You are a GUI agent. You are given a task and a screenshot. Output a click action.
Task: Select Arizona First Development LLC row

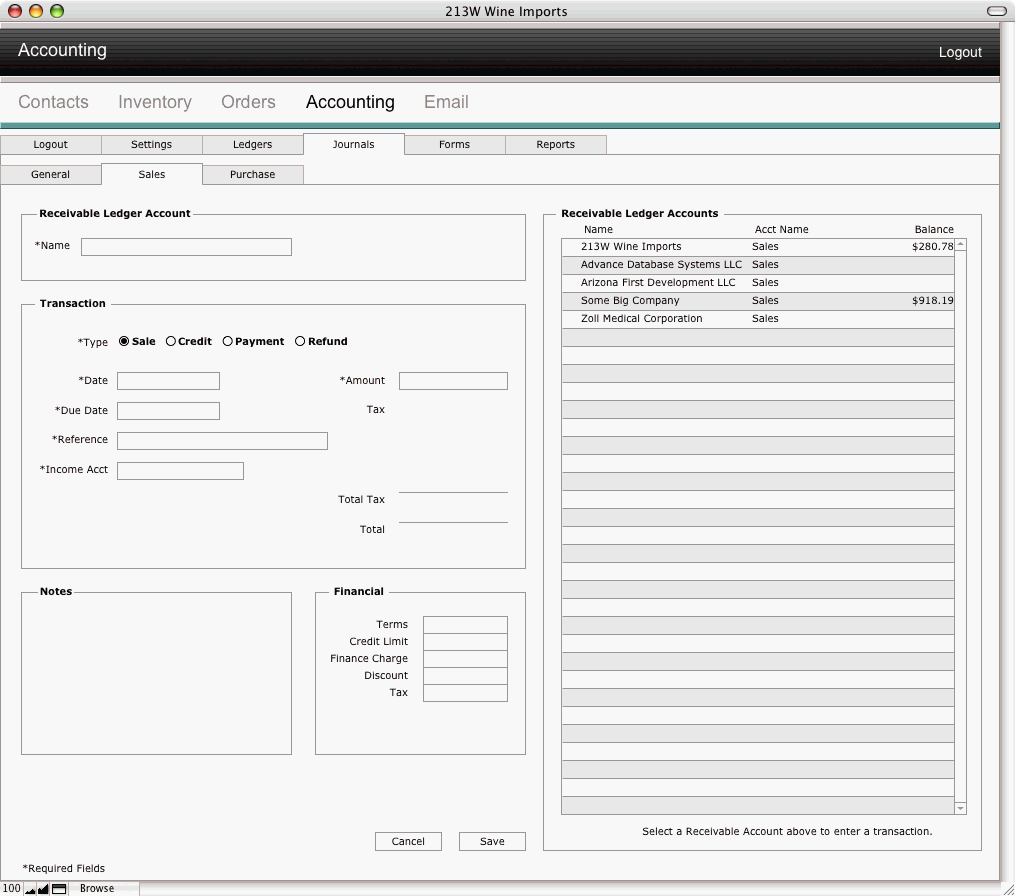point(757,283)
